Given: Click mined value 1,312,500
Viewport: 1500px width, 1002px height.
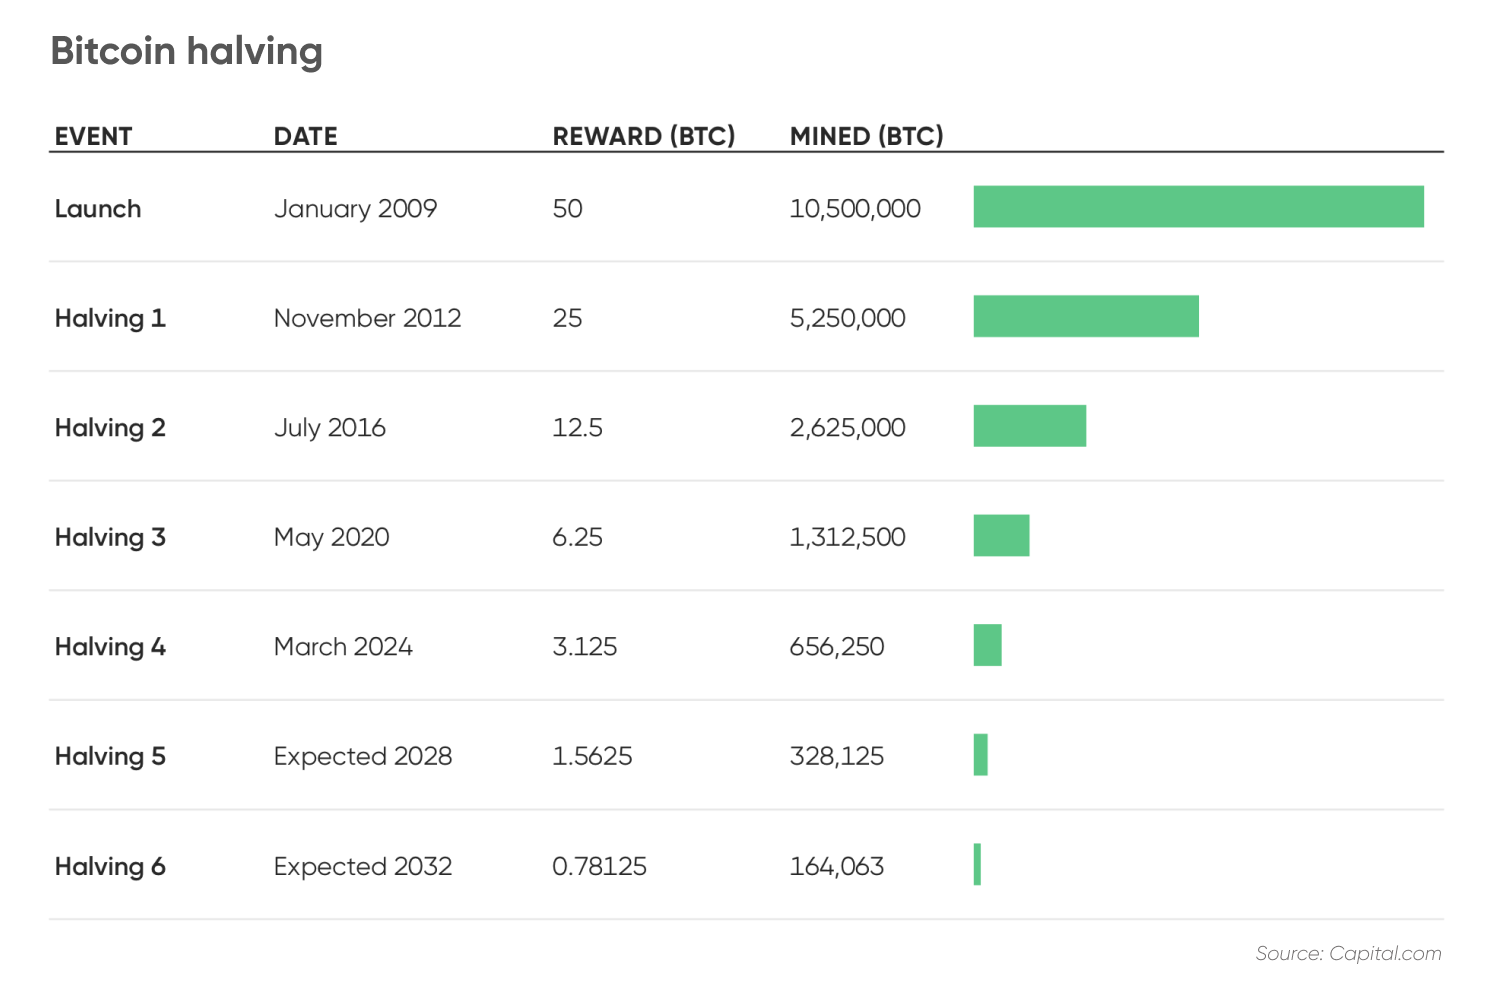Looking at the screenshot, I should tap(848, 537).
